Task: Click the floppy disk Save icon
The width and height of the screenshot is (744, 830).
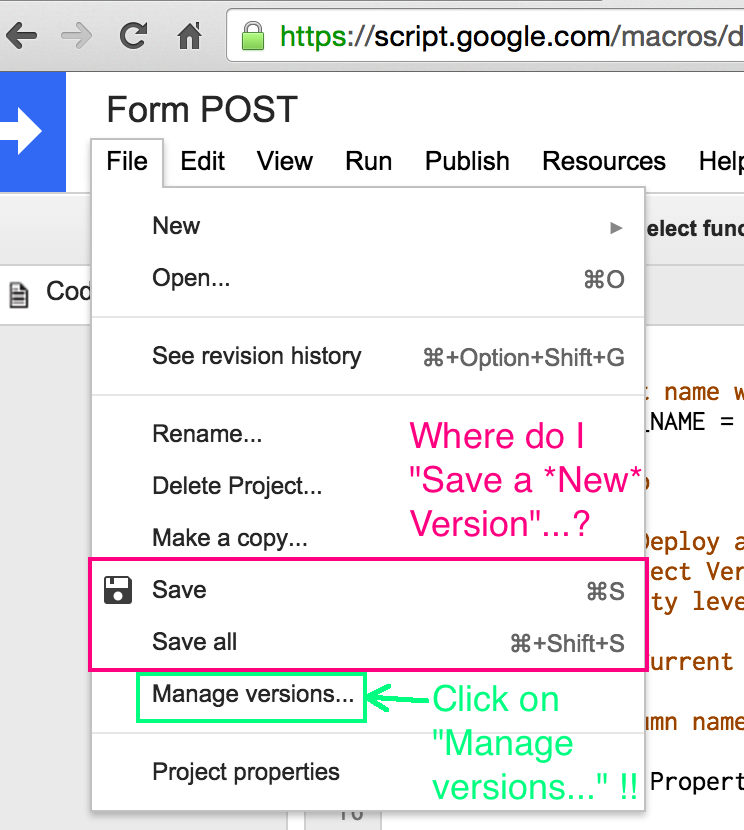Action: [117, 590]
